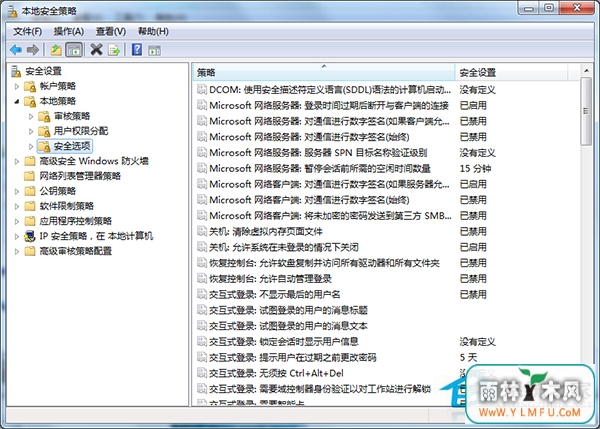Click the 5 天 setting value
The height and width of the screenshot is (429, 600).
point(468,357)
